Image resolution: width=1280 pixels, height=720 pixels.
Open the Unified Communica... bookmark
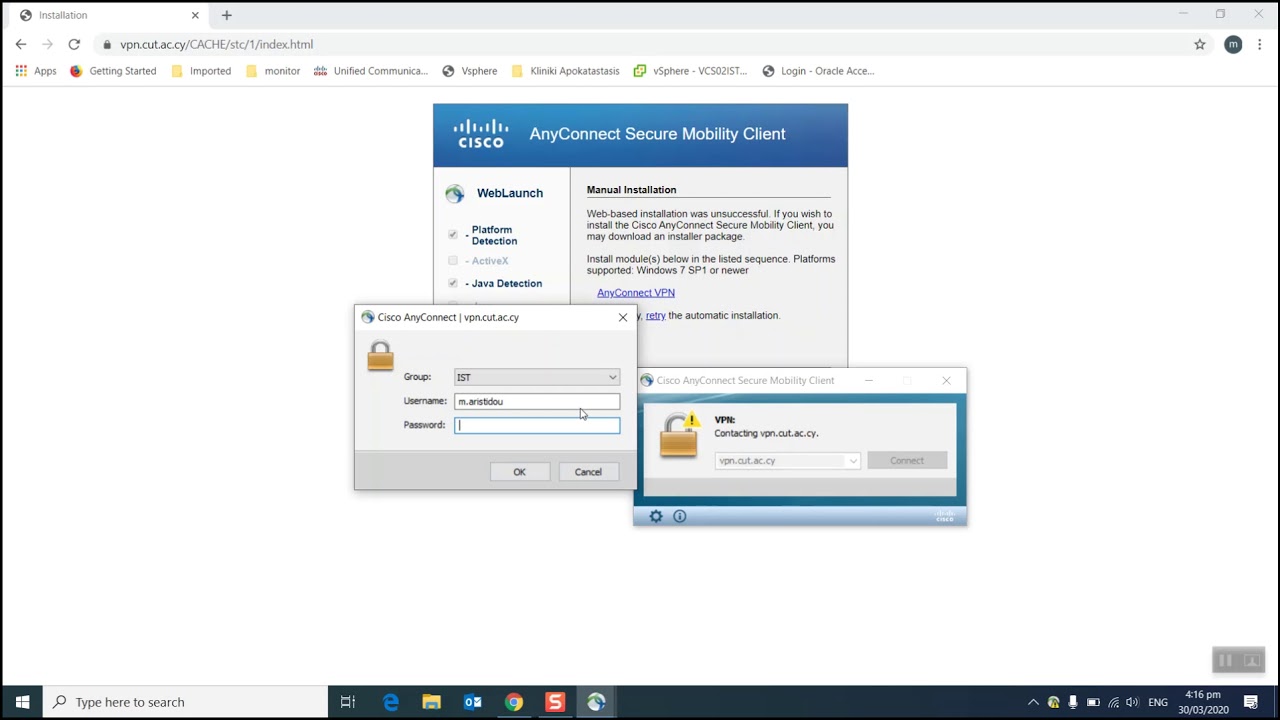371,71
